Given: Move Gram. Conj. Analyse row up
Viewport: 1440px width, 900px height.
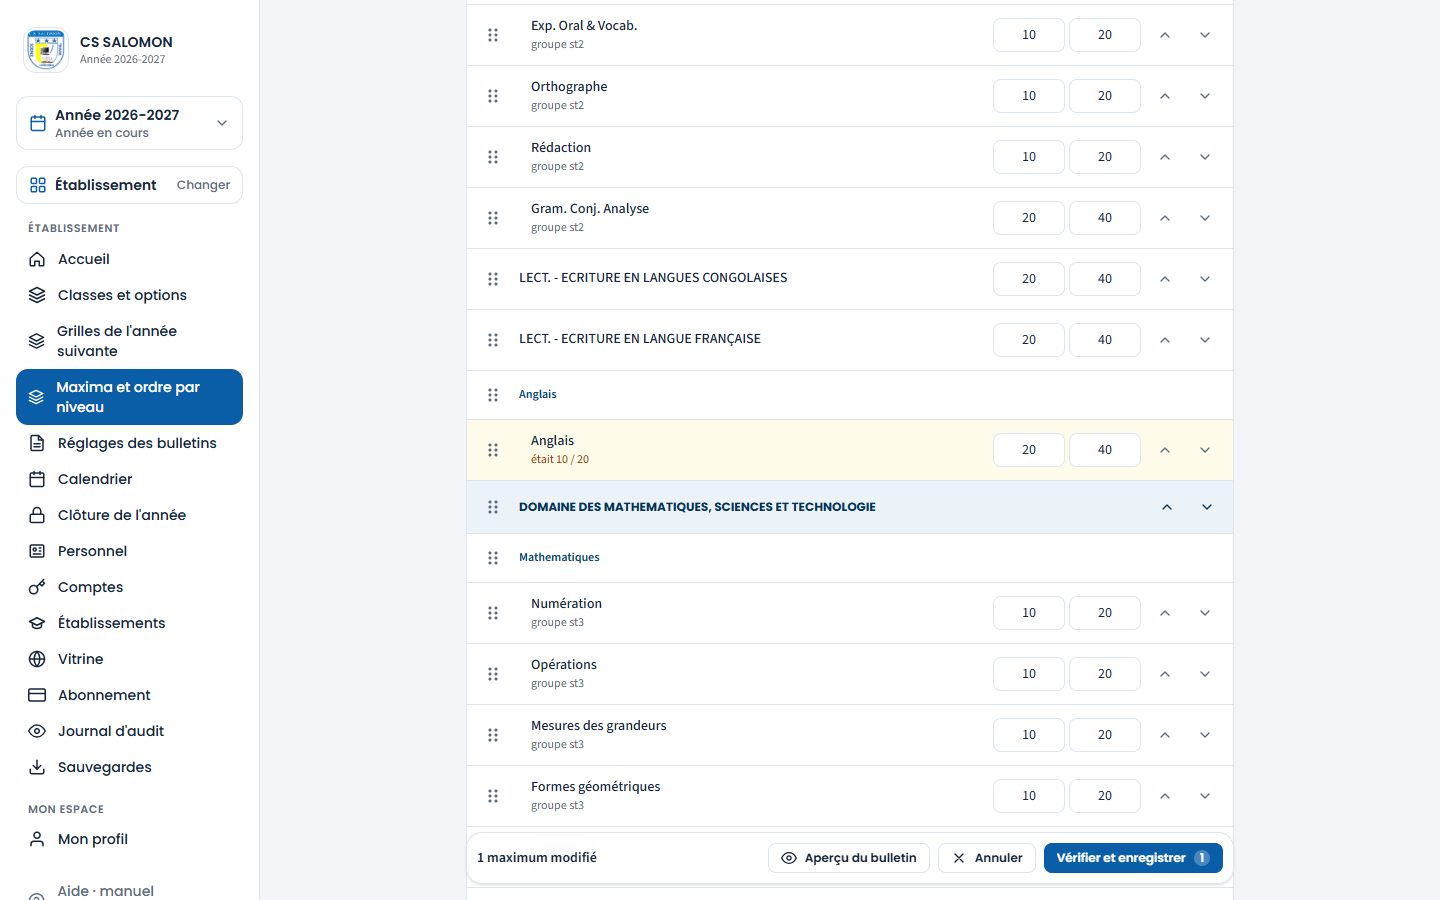Looking at the screenshot, I should [1165, 218].
